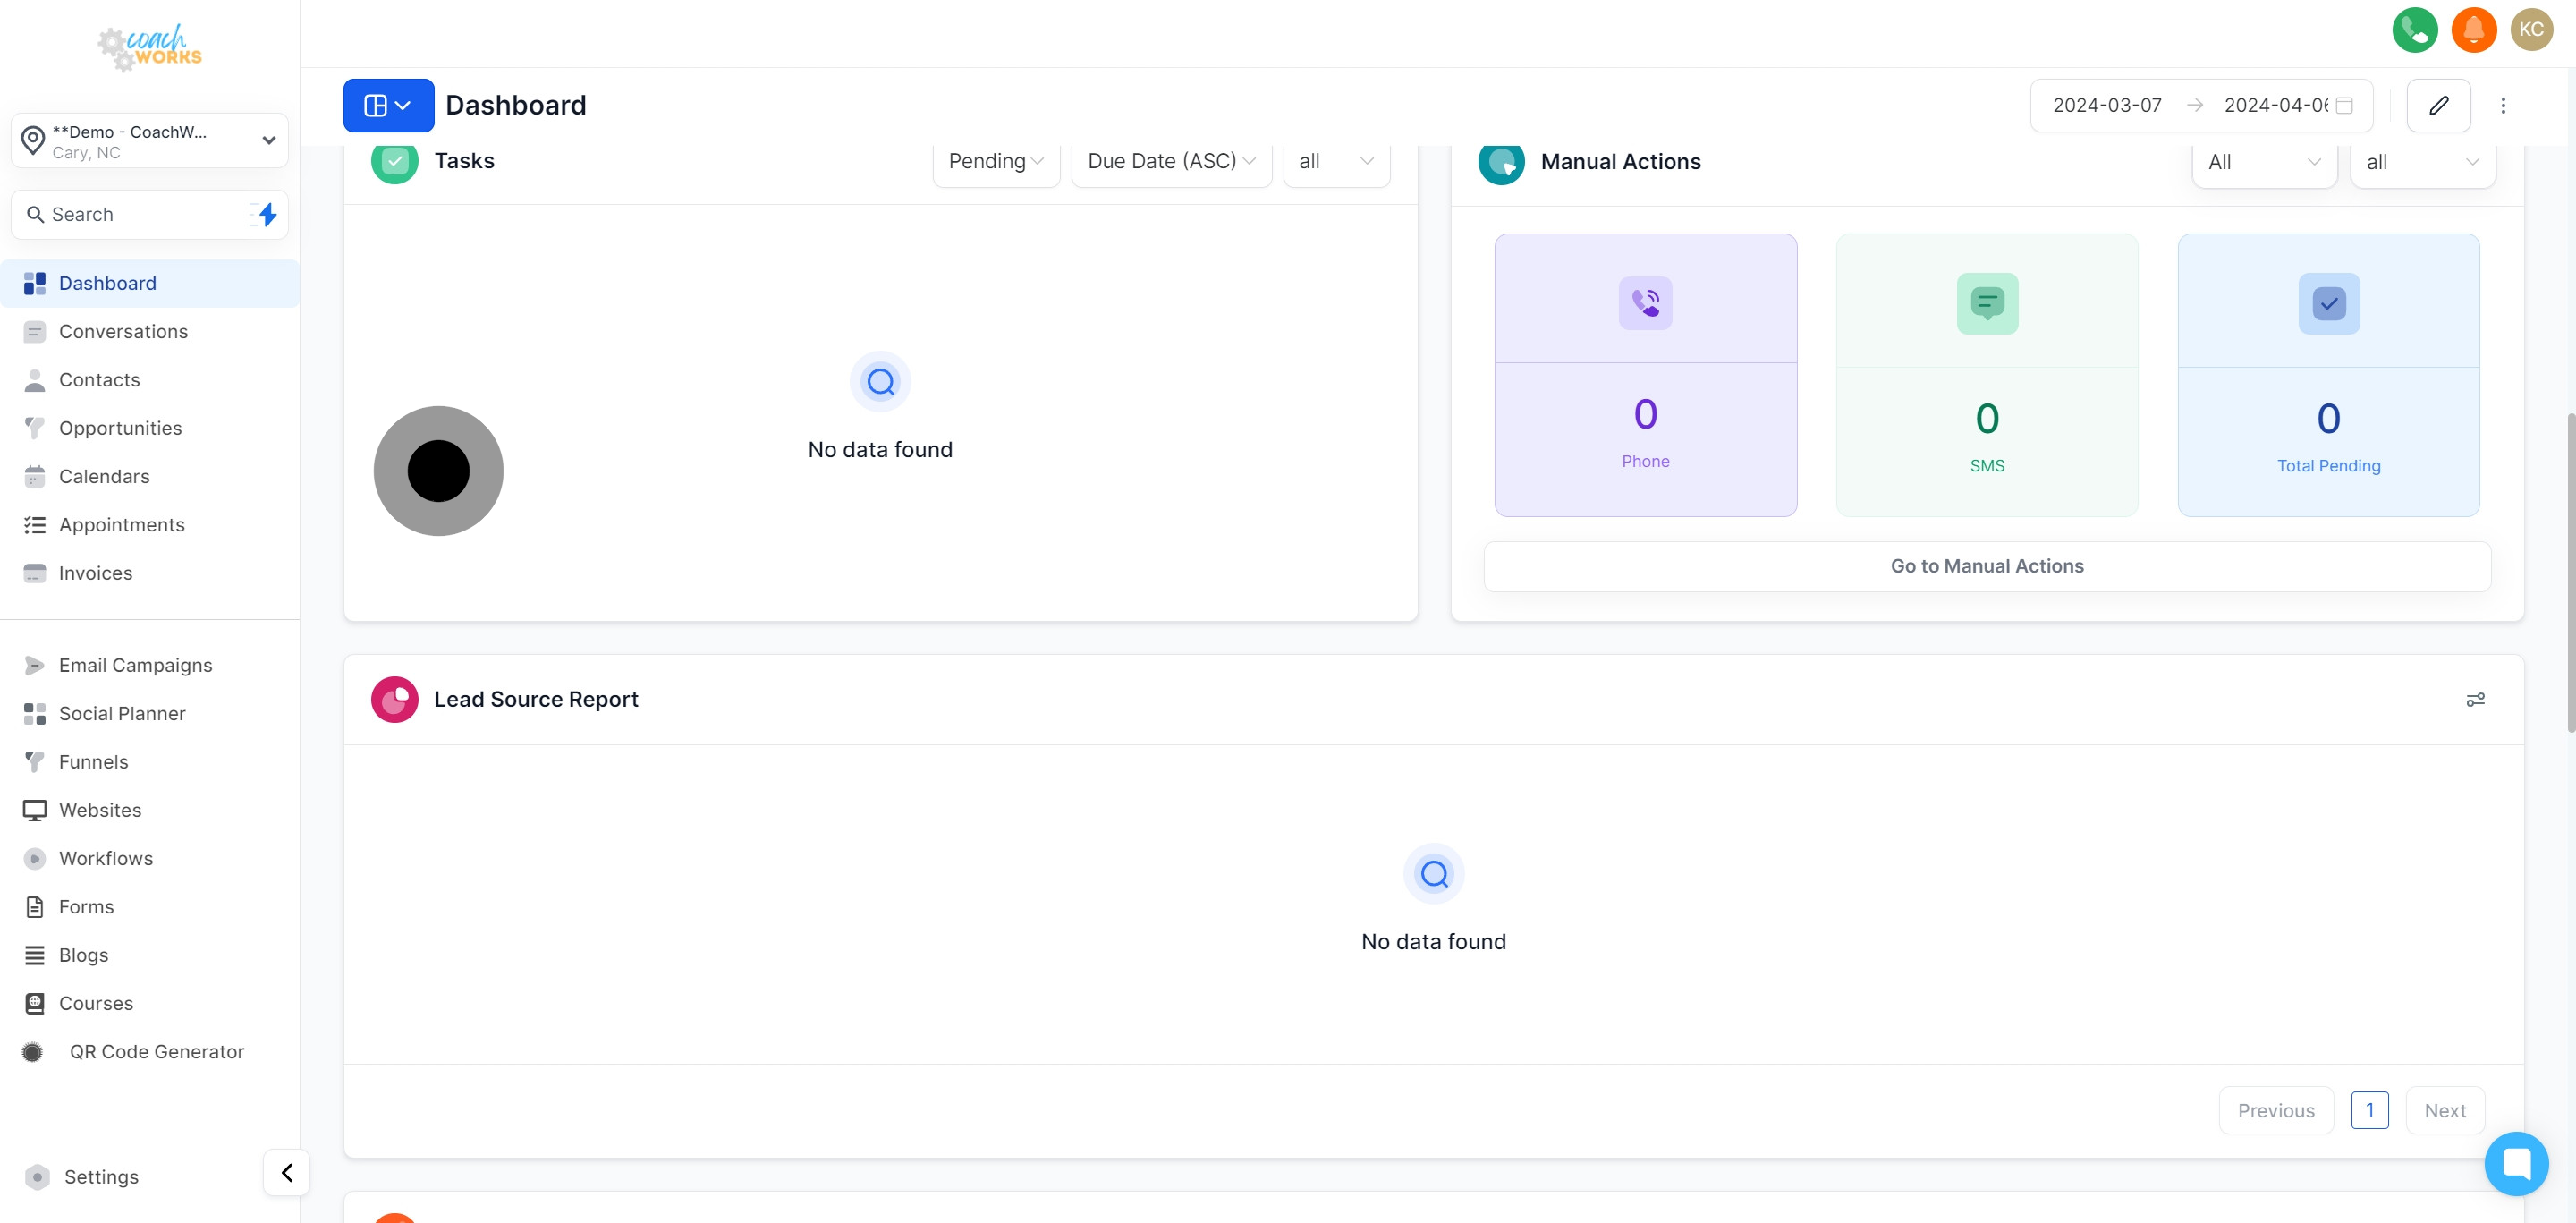
Task: Open the blue dashboard switcher dropdown
Action: (388, 105)
